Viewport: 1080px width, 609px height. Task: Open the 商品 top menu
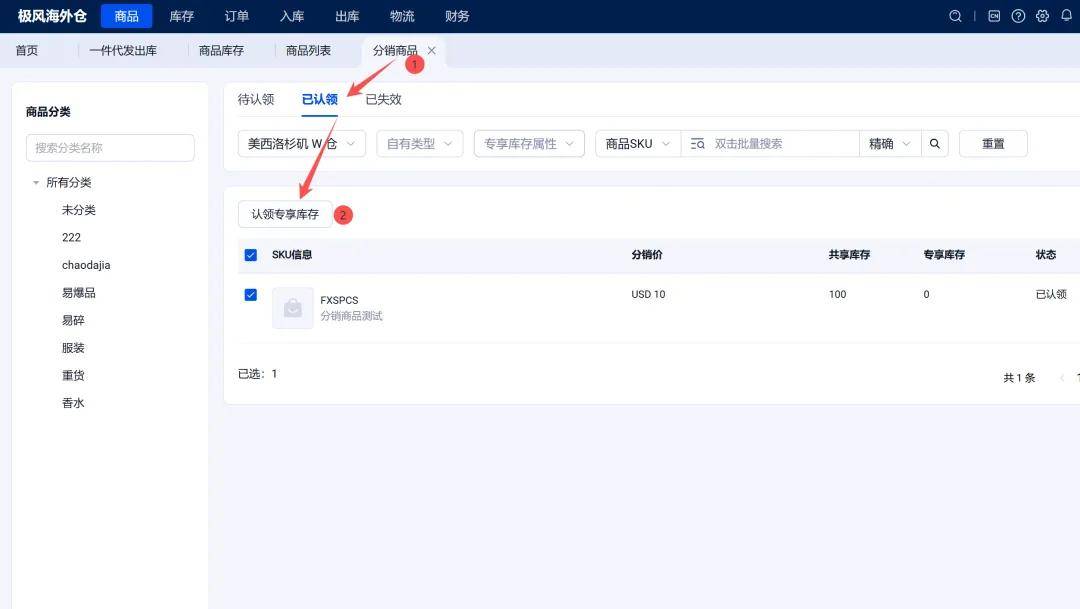pos(126,16)
